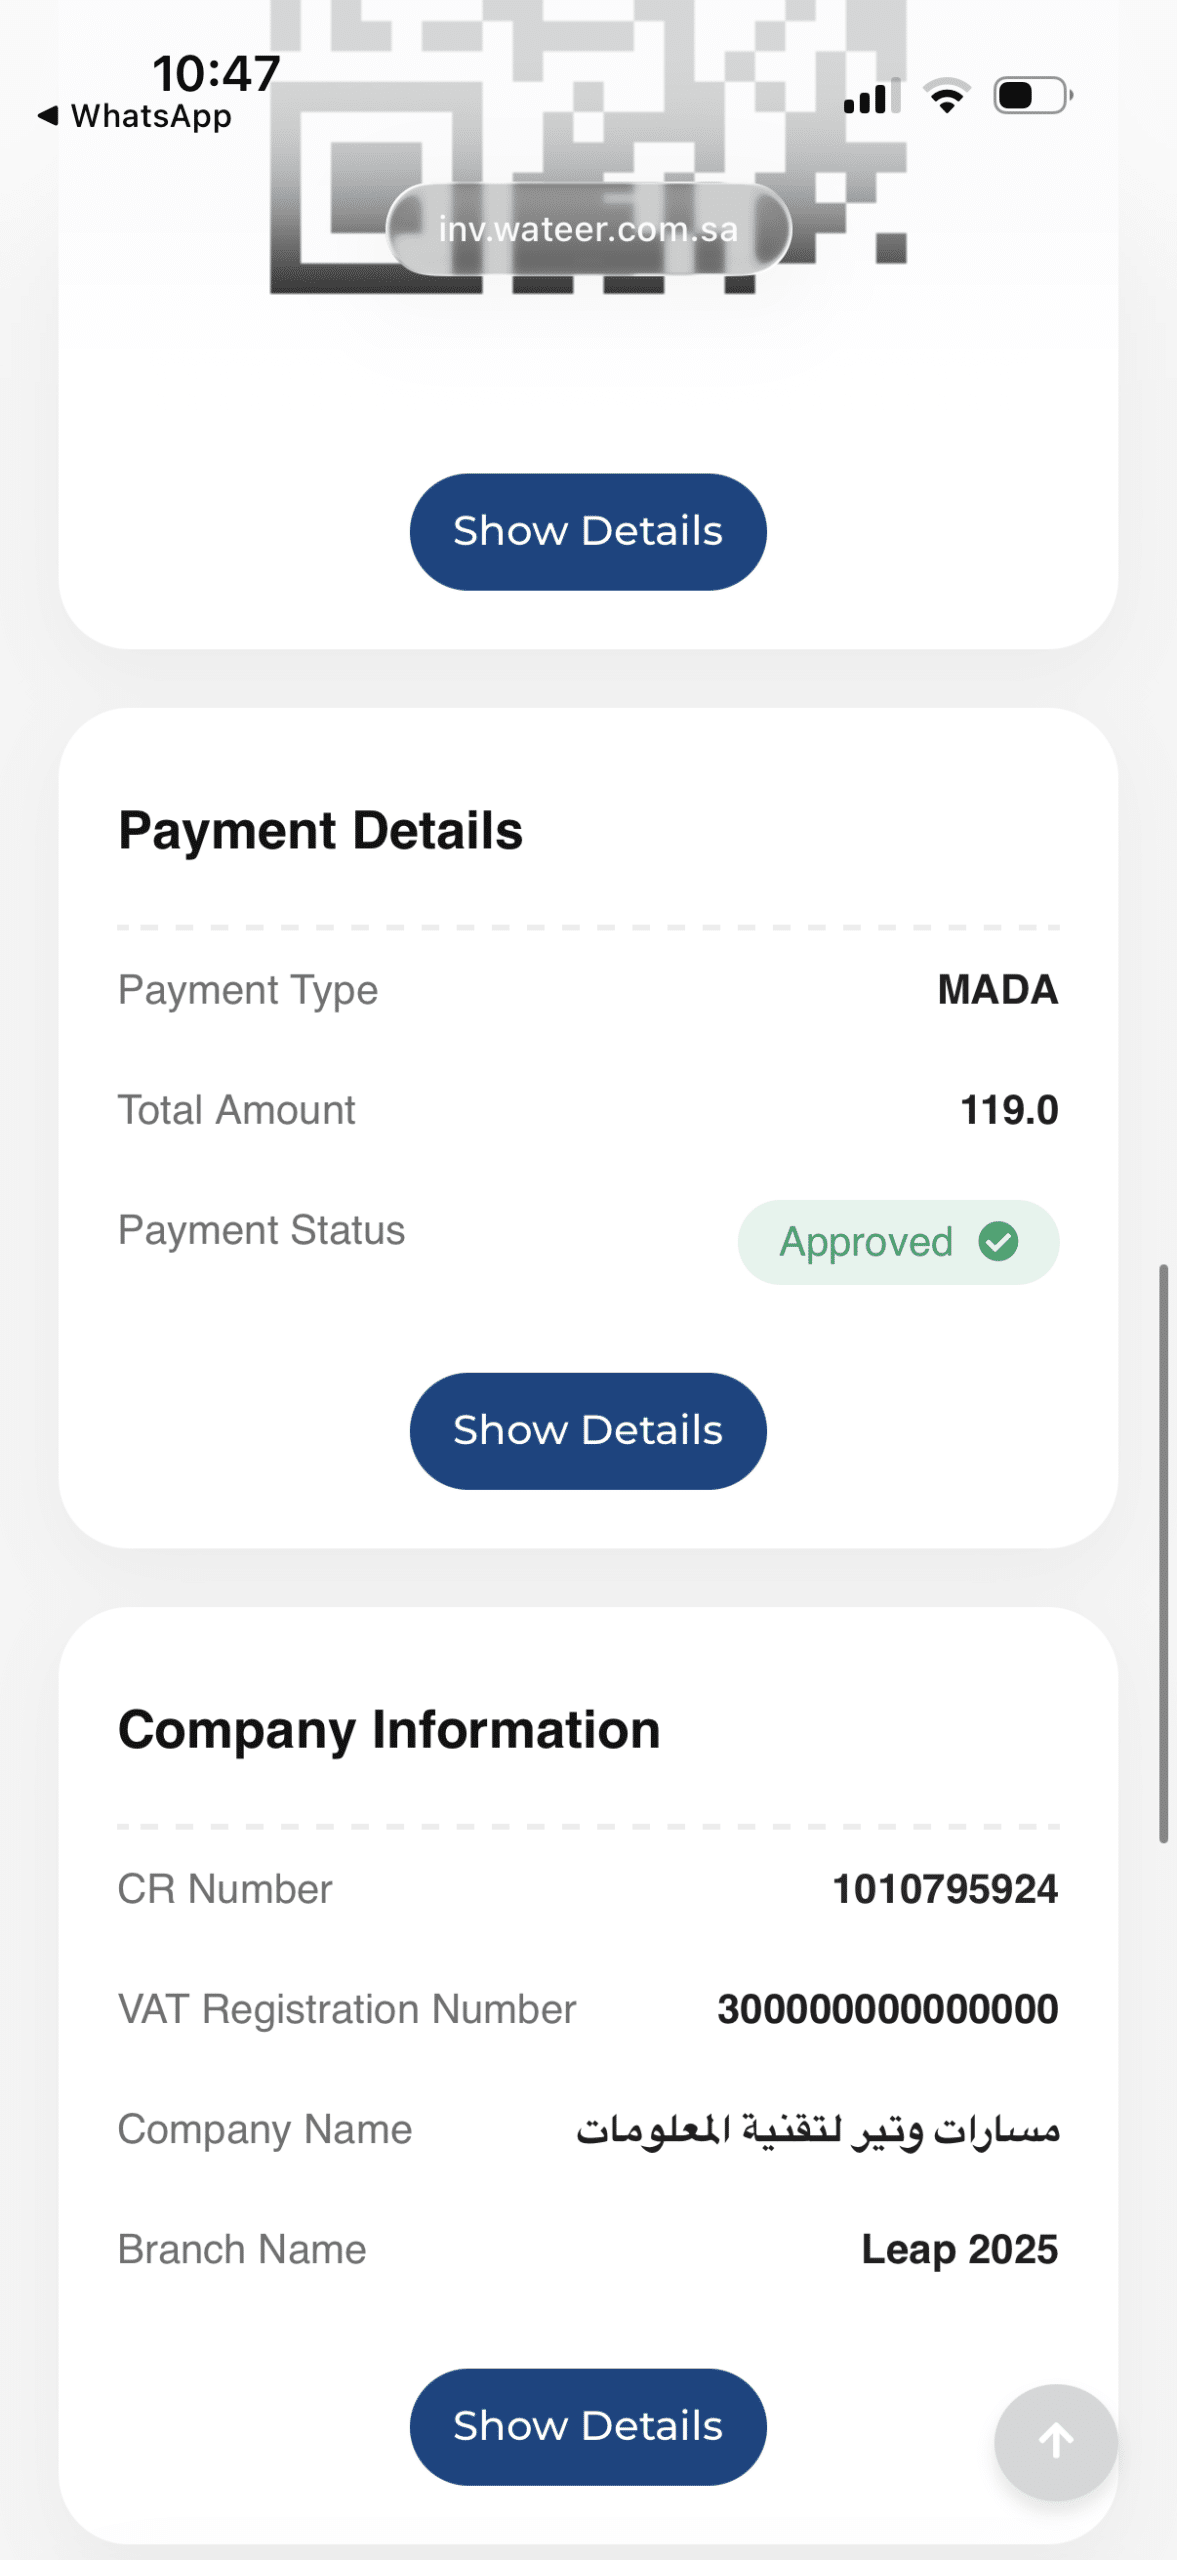The image size is (1177, 2560).
Task: Tap the back arrow to WhatsApp
Action: click(x=47, y=116)
